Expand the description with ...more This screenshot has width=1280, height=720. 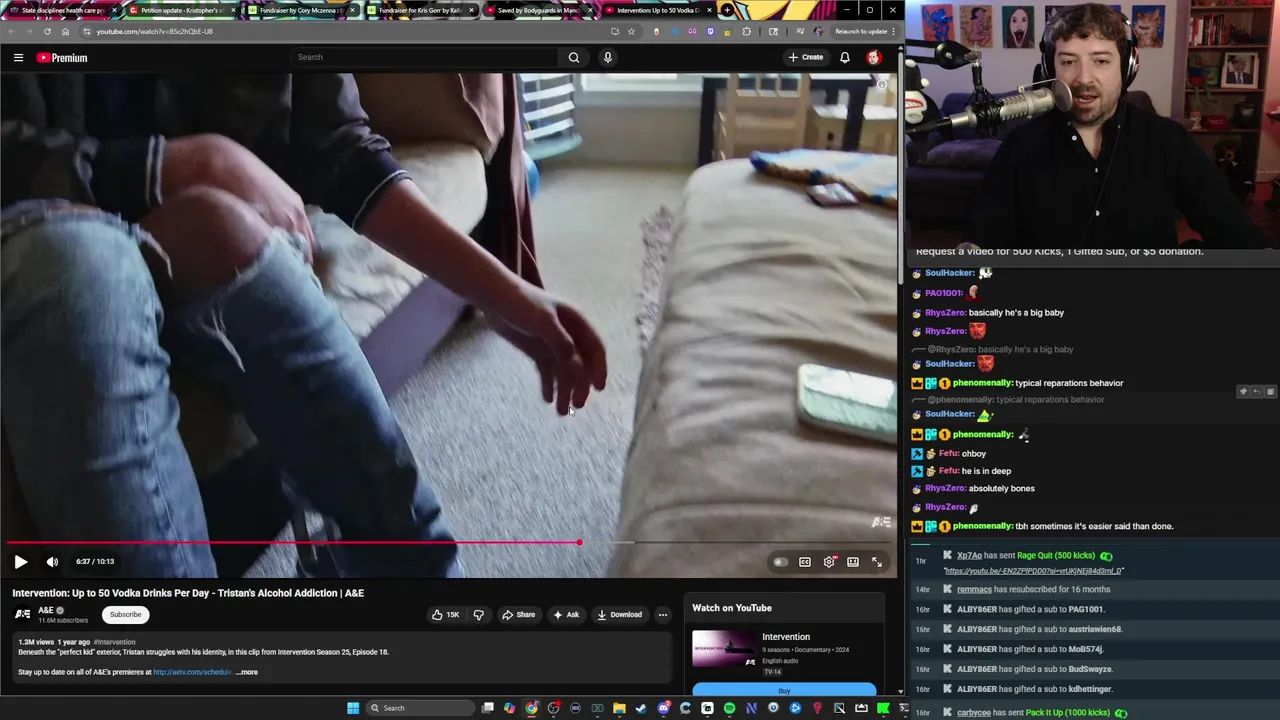pos(247,672)
